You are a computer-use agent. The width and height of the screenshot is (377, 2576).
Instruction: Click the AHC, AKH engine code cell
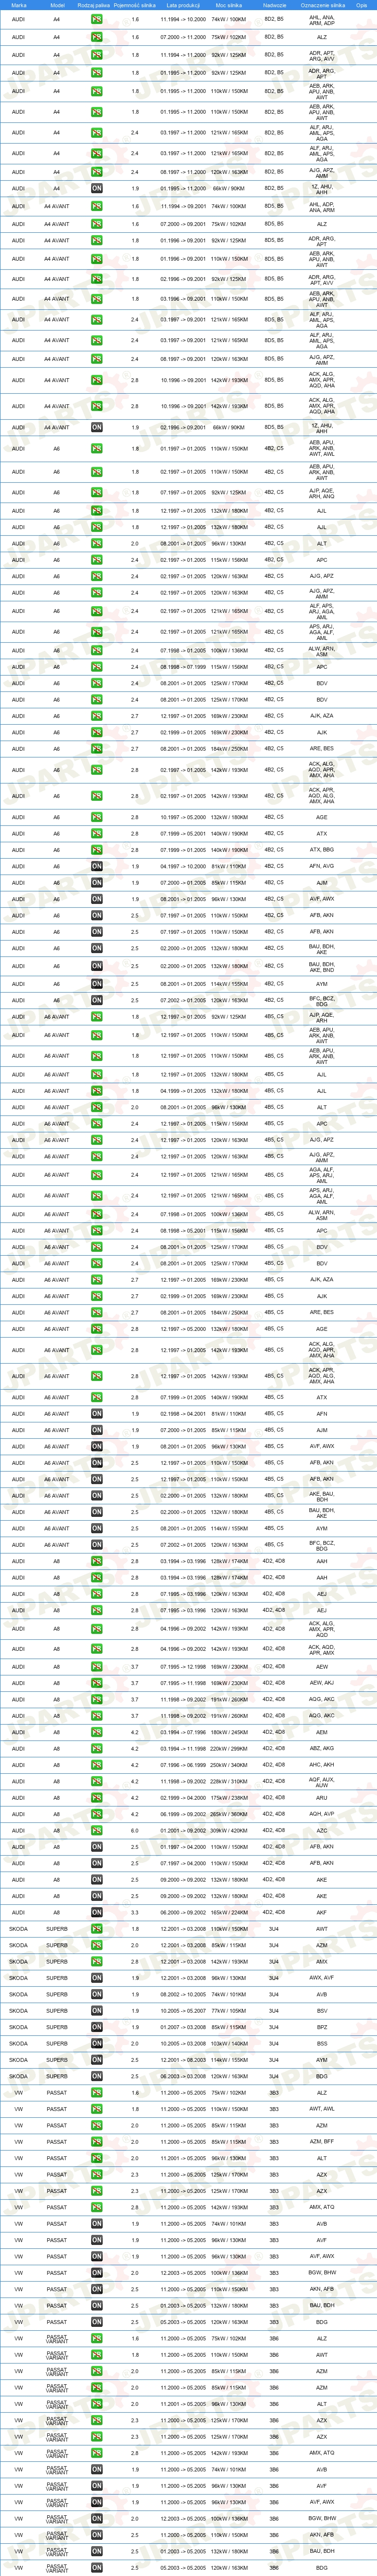pyautogui.click(x=322, y=1765)
